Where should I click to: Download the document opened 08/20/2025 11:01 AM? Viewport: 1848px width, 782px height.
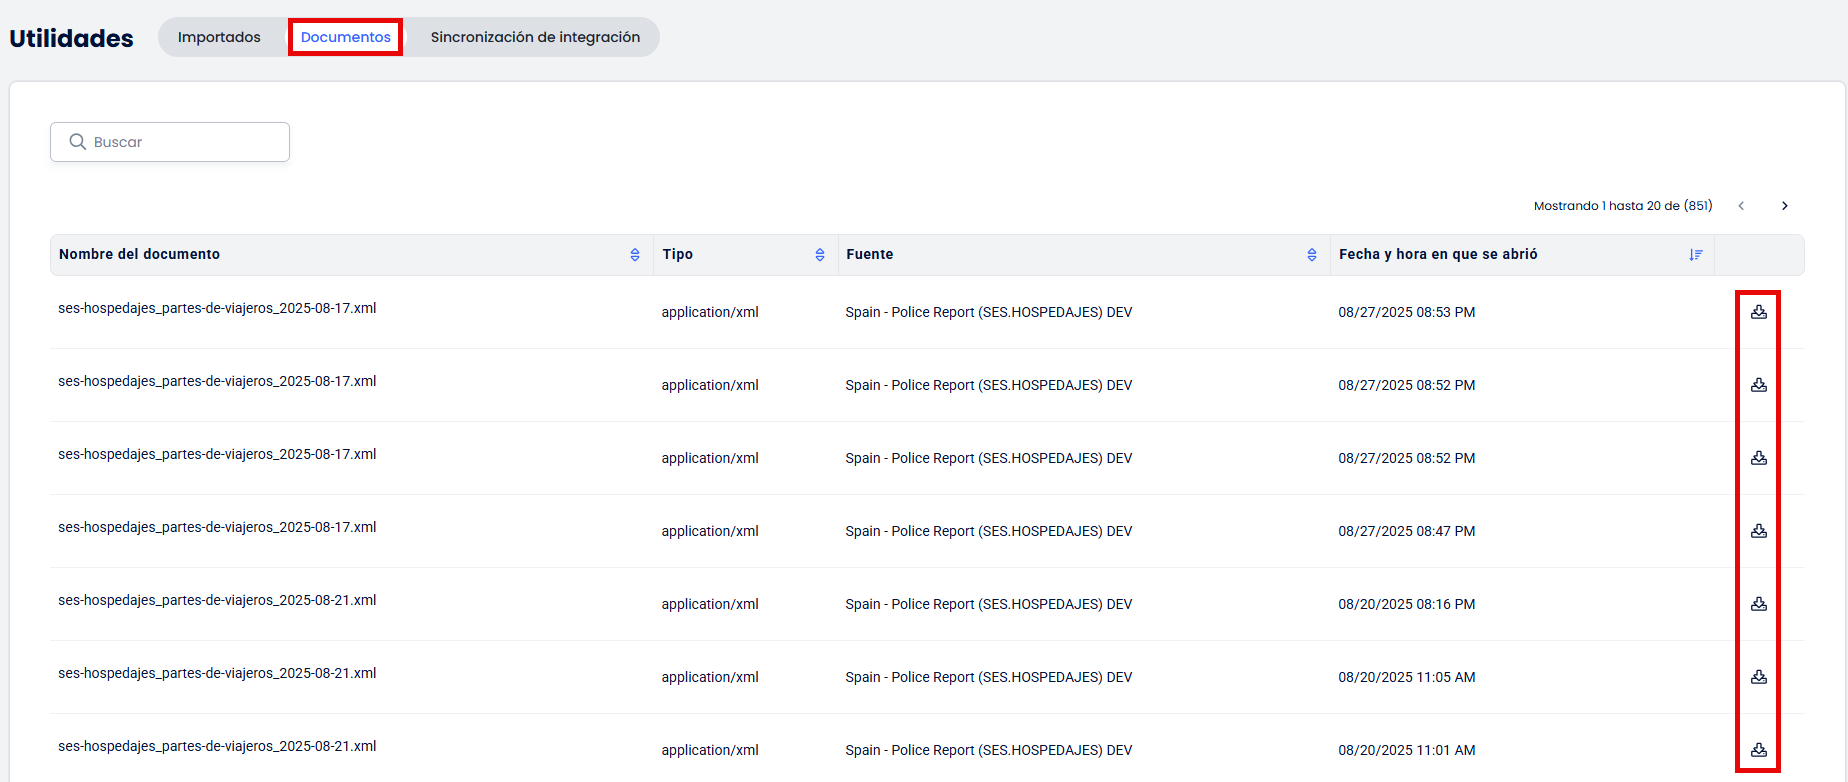click(1758, 750)
